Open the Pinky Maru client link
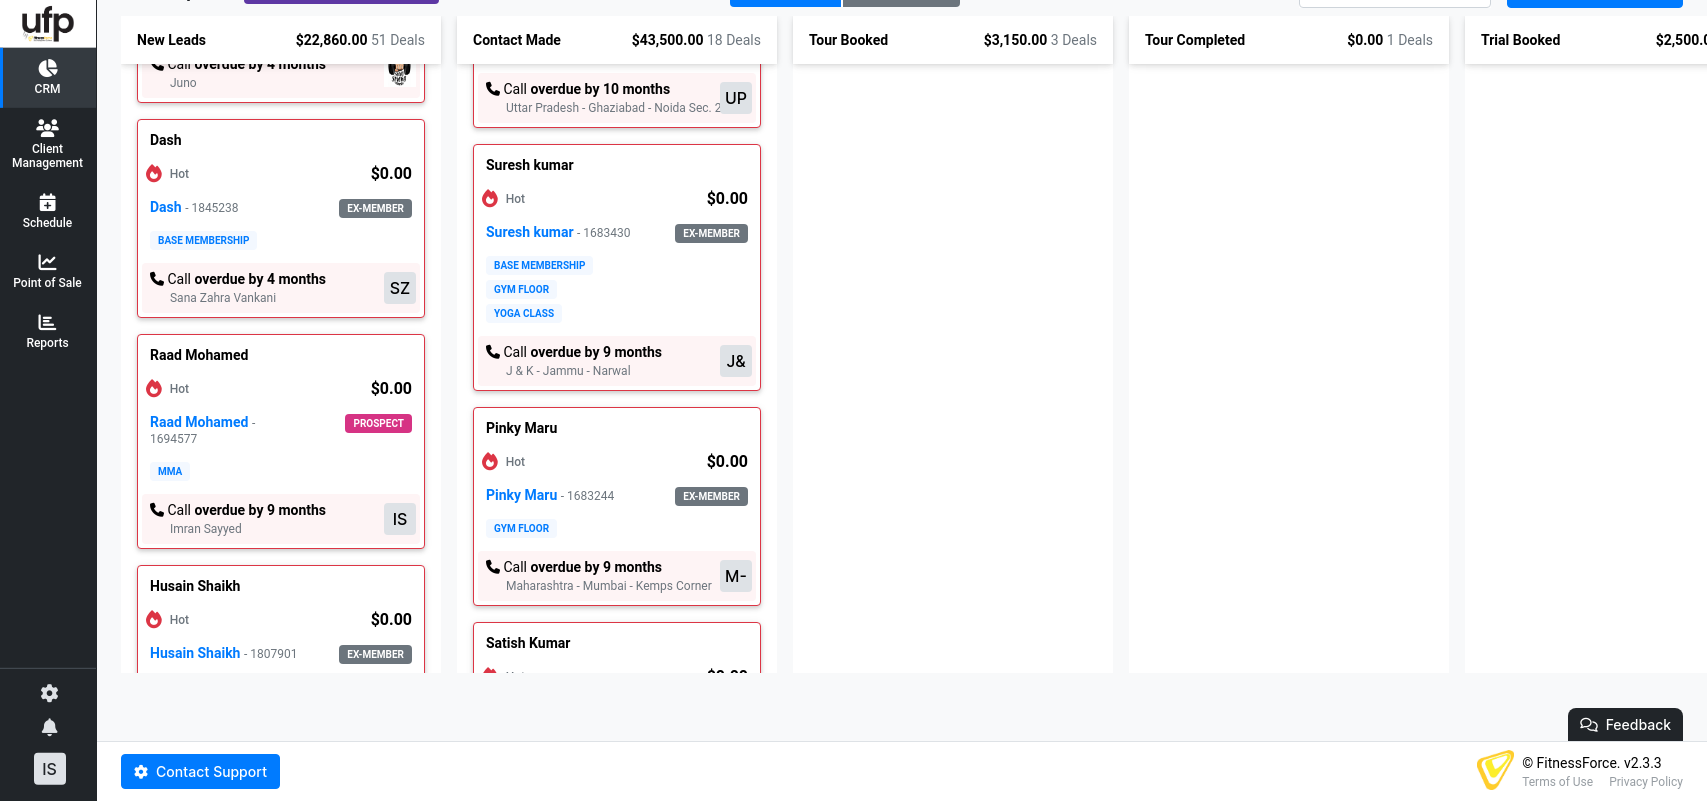The height and width of the screenshot is (801, 1707). tap(521, 495)
